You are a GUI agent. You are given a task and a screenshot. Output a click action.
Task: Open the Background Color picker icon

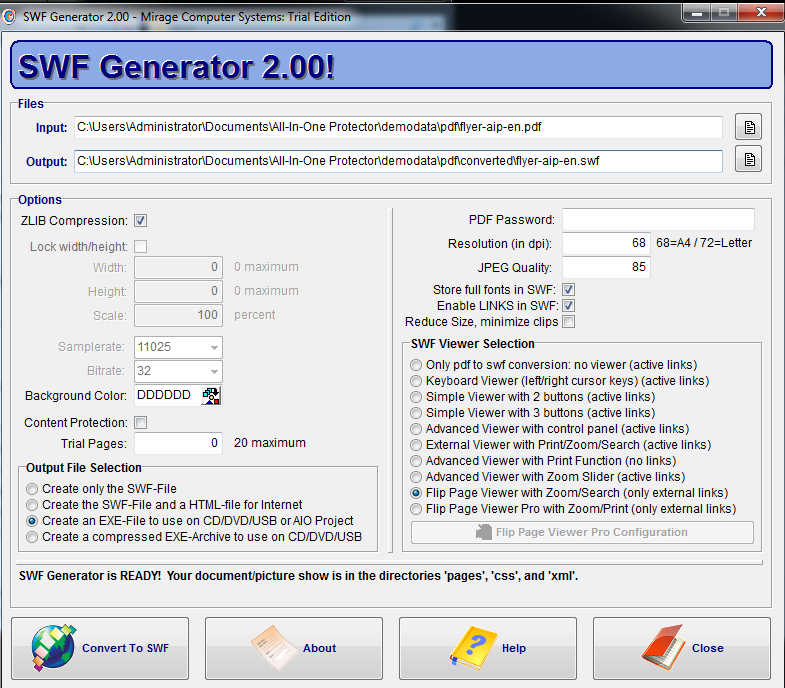point(211,396)
